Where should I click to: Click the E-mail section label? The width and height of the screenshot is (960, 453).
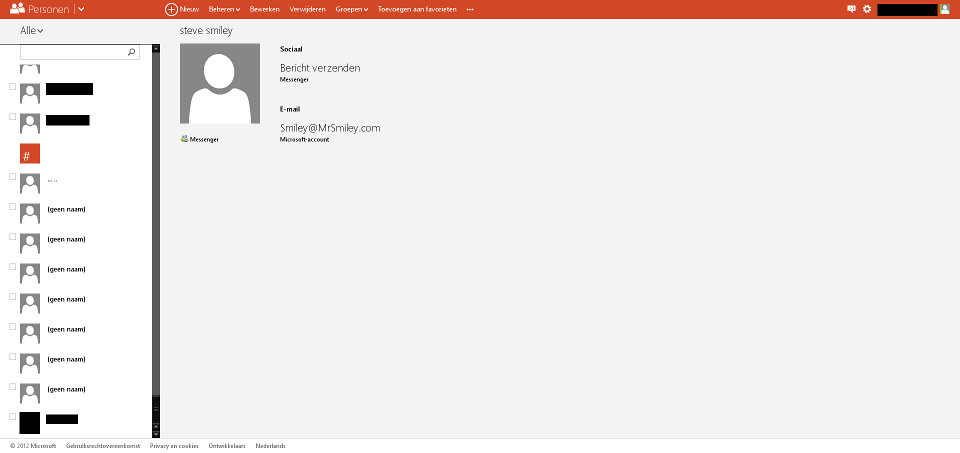point(290,109)
